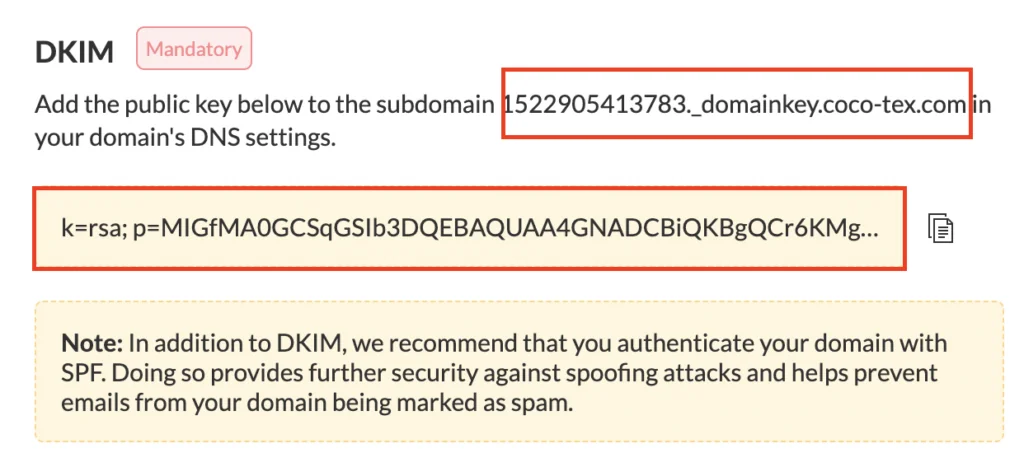Click the trailing ellipsis of the truncated key
The image size is (1024, 453).
[x=871, y=229]
